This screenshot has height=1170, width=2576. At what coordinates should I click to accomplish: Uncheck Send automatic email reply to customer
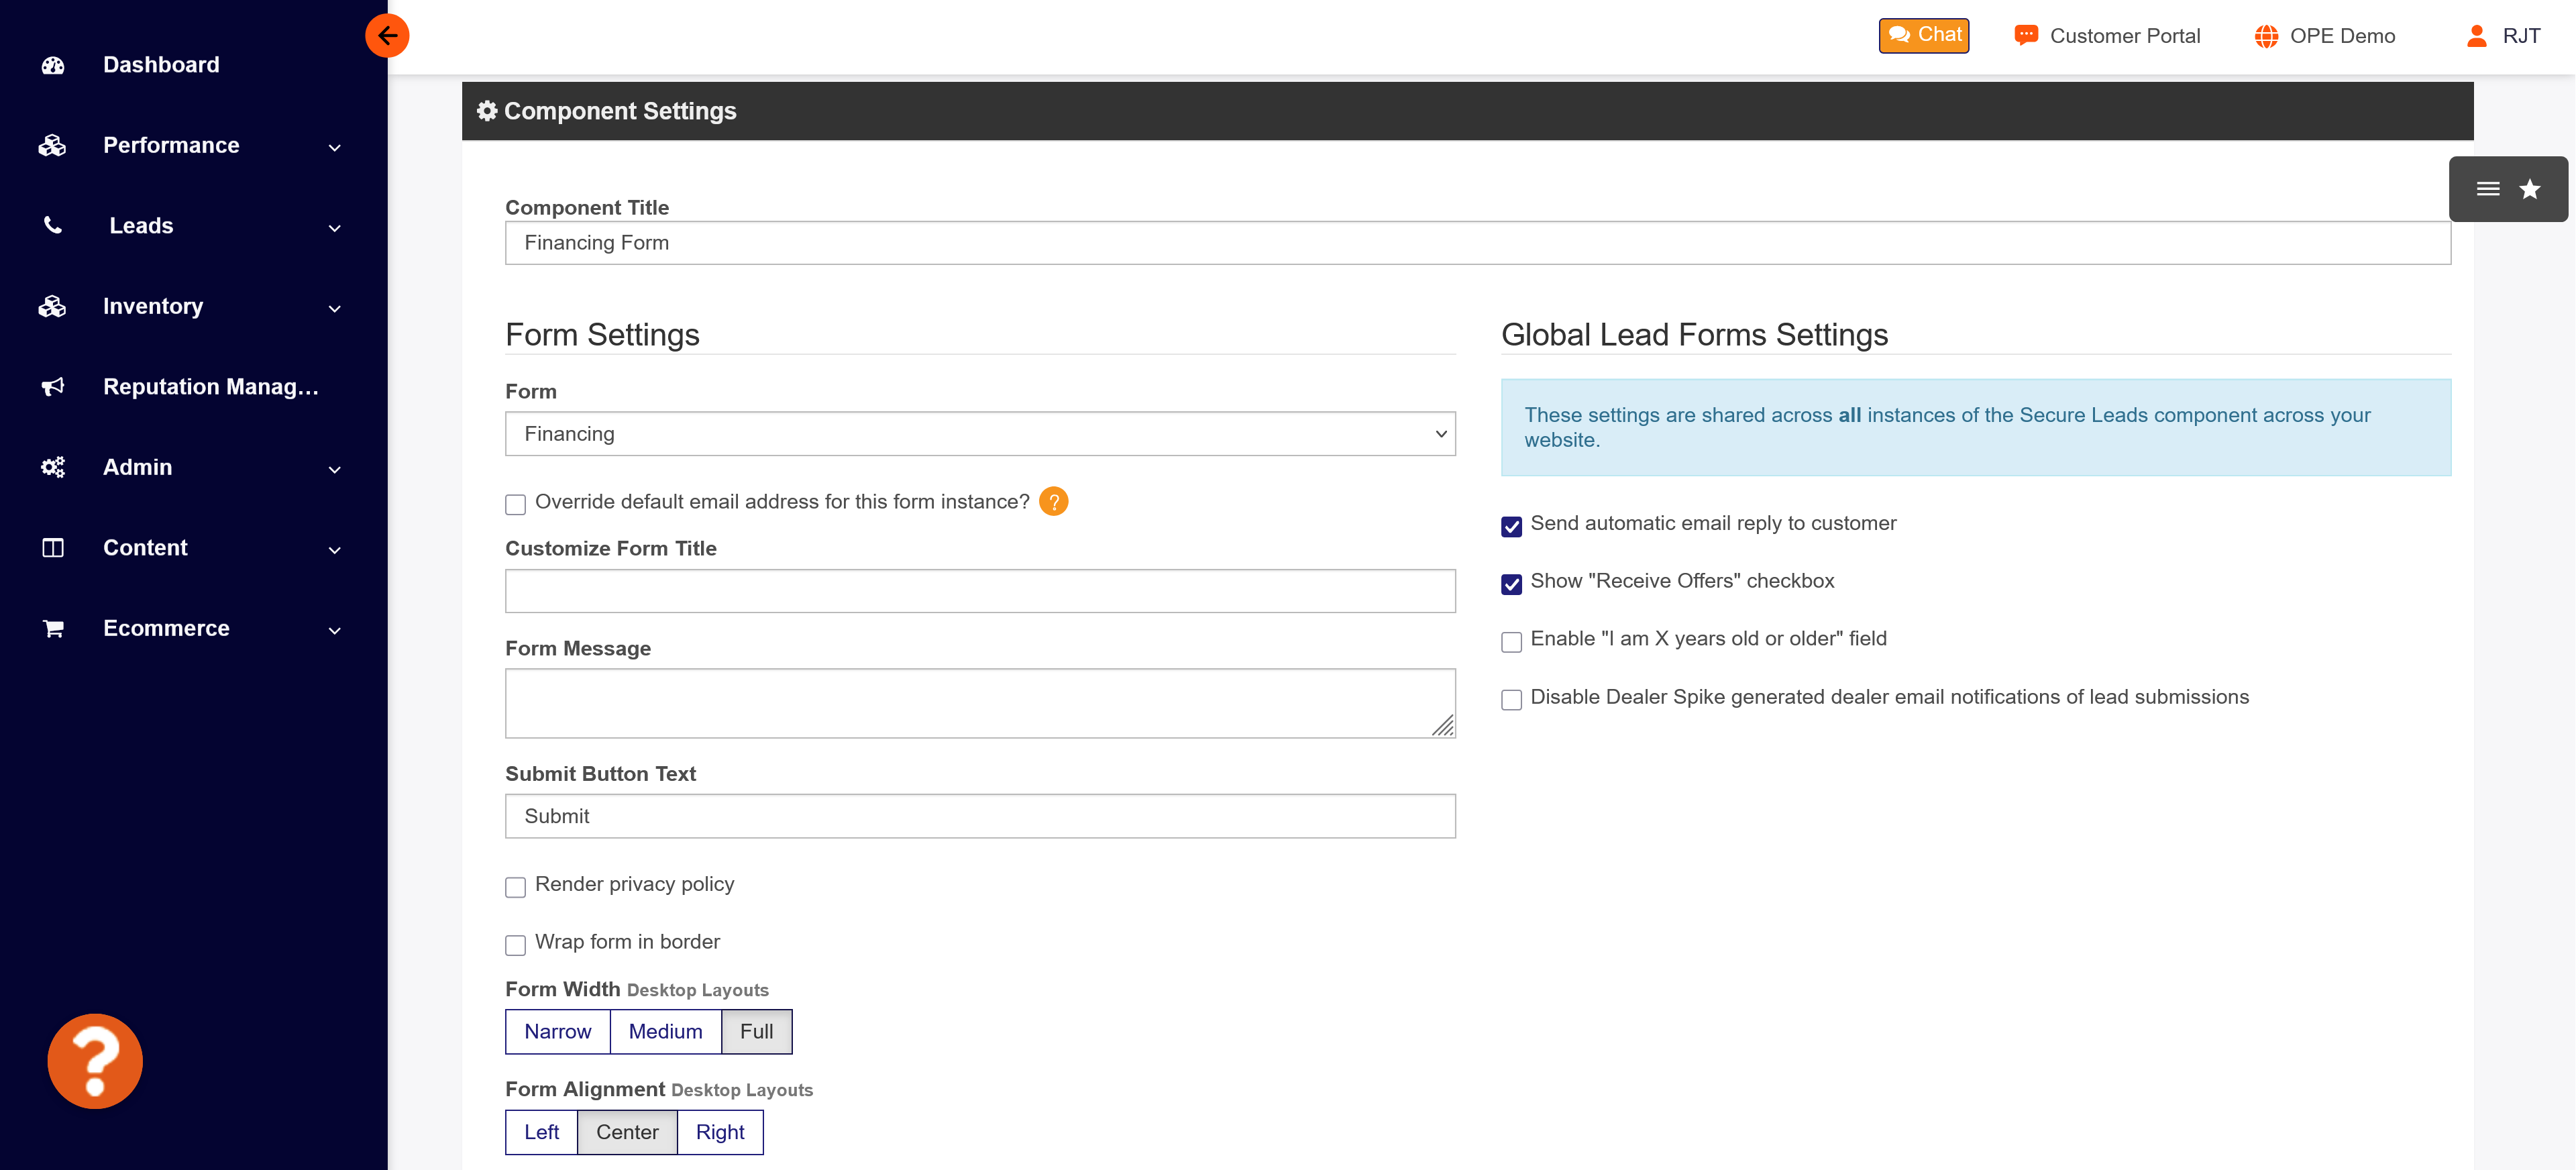click(x=1511, y=526)
